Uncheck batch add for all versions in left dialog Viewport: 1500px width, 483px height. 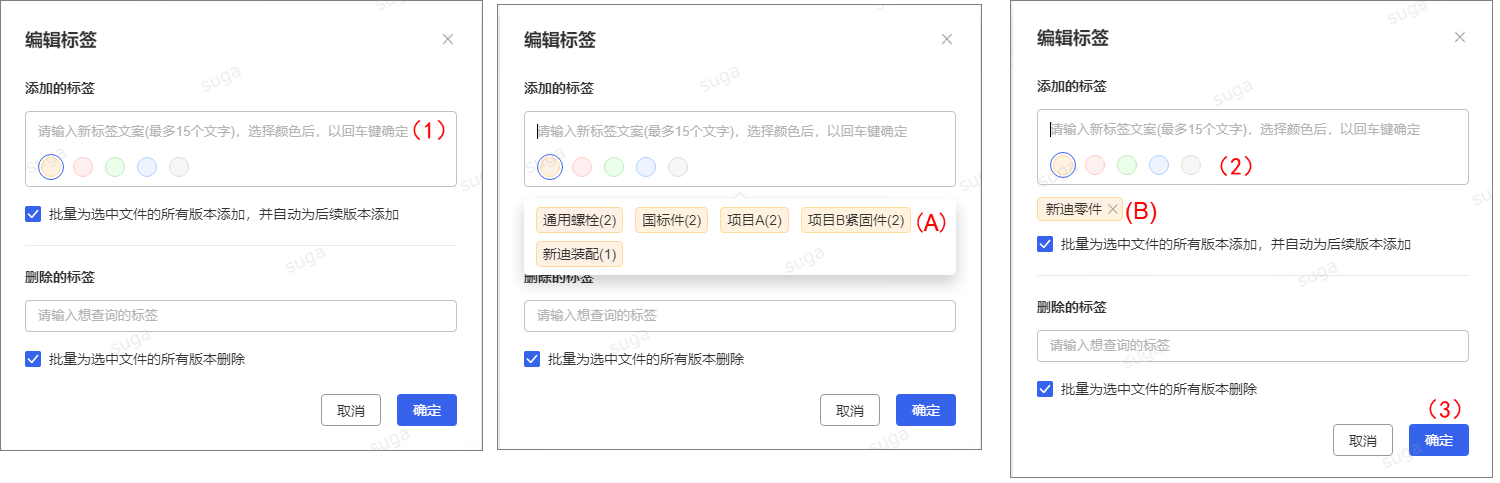click(x=34, y=214)
